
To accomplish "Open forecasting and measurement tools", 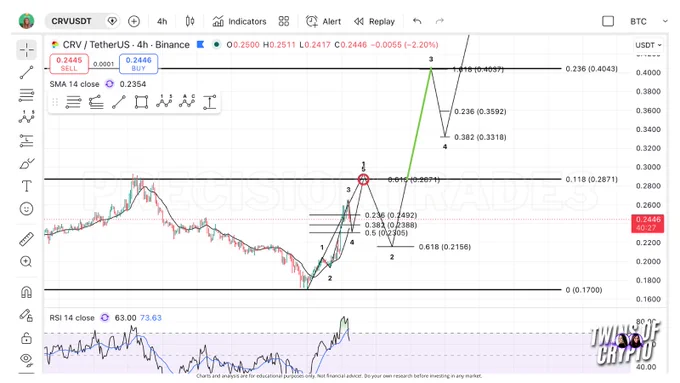I will tap(26, 141).
